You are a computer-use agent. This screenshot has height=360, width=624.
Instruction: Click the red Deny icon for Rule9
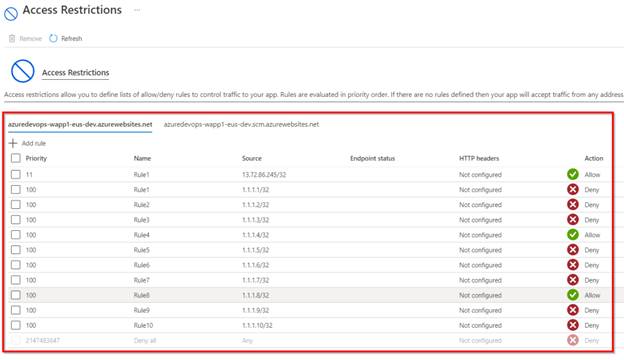point(573,310)
